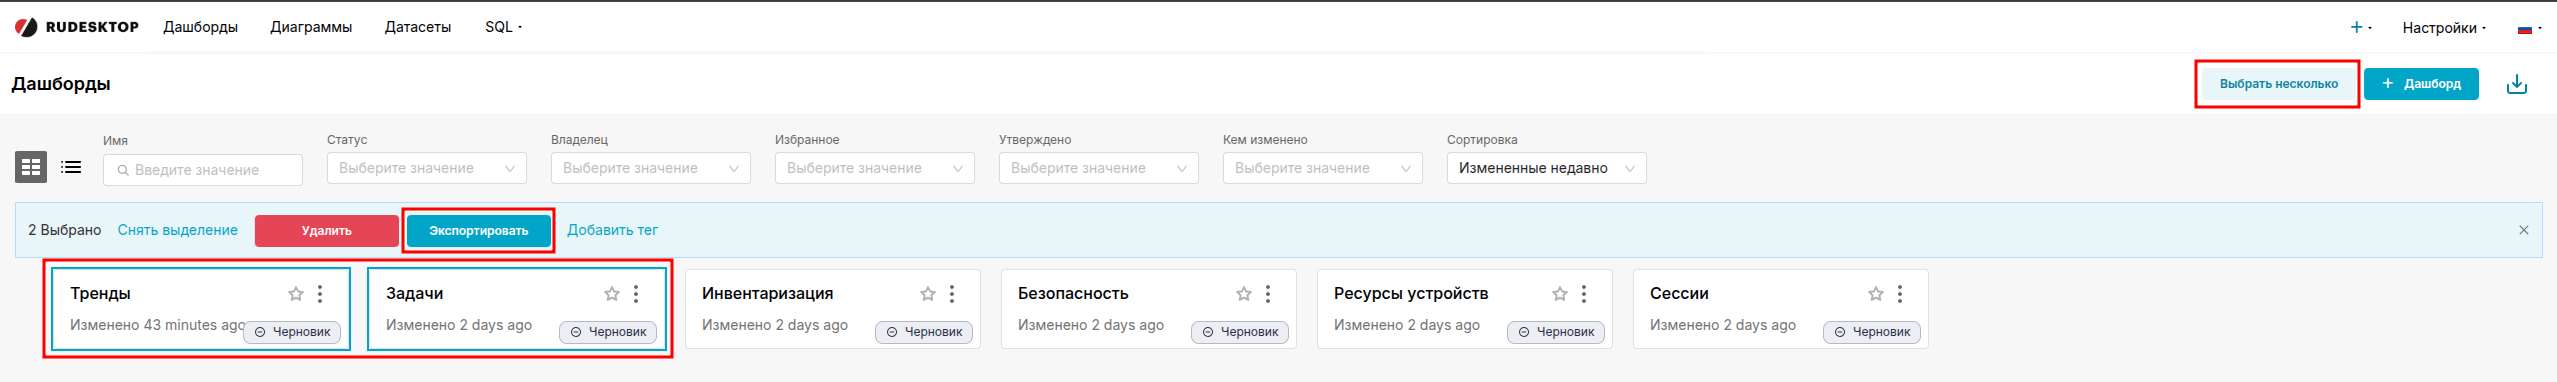Click the Экспортировать button
The width and height of the screenshot is (2557, 382).
479,231
